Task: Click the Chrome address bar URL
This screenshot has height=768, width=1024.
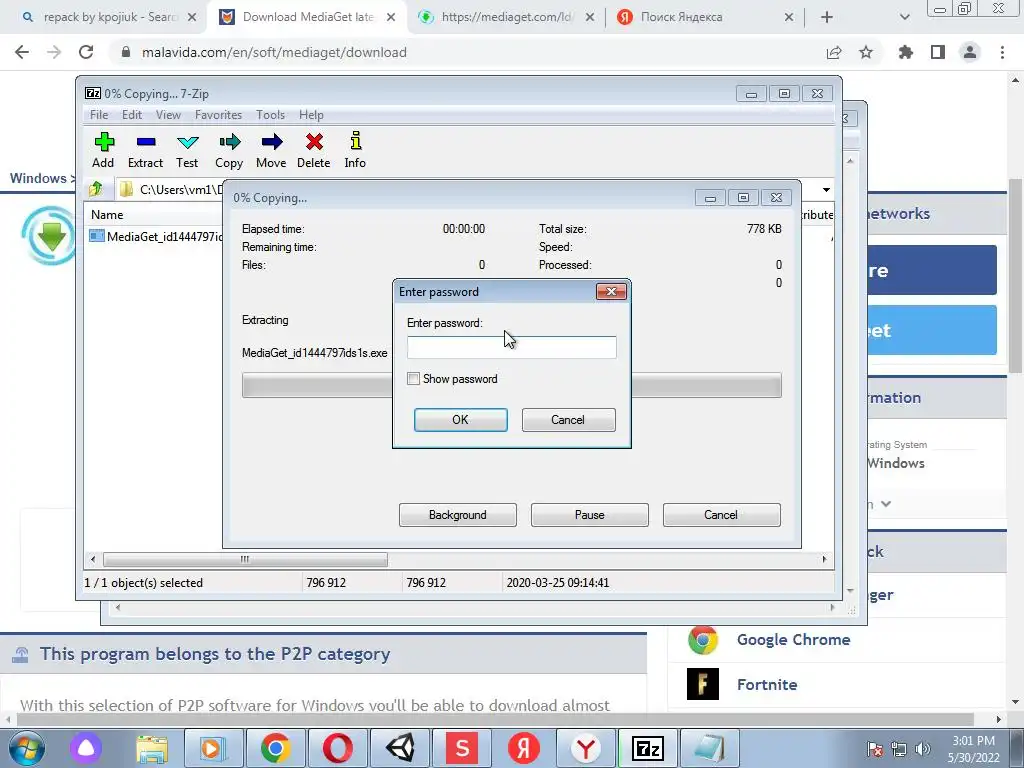Action: point(274,52)
